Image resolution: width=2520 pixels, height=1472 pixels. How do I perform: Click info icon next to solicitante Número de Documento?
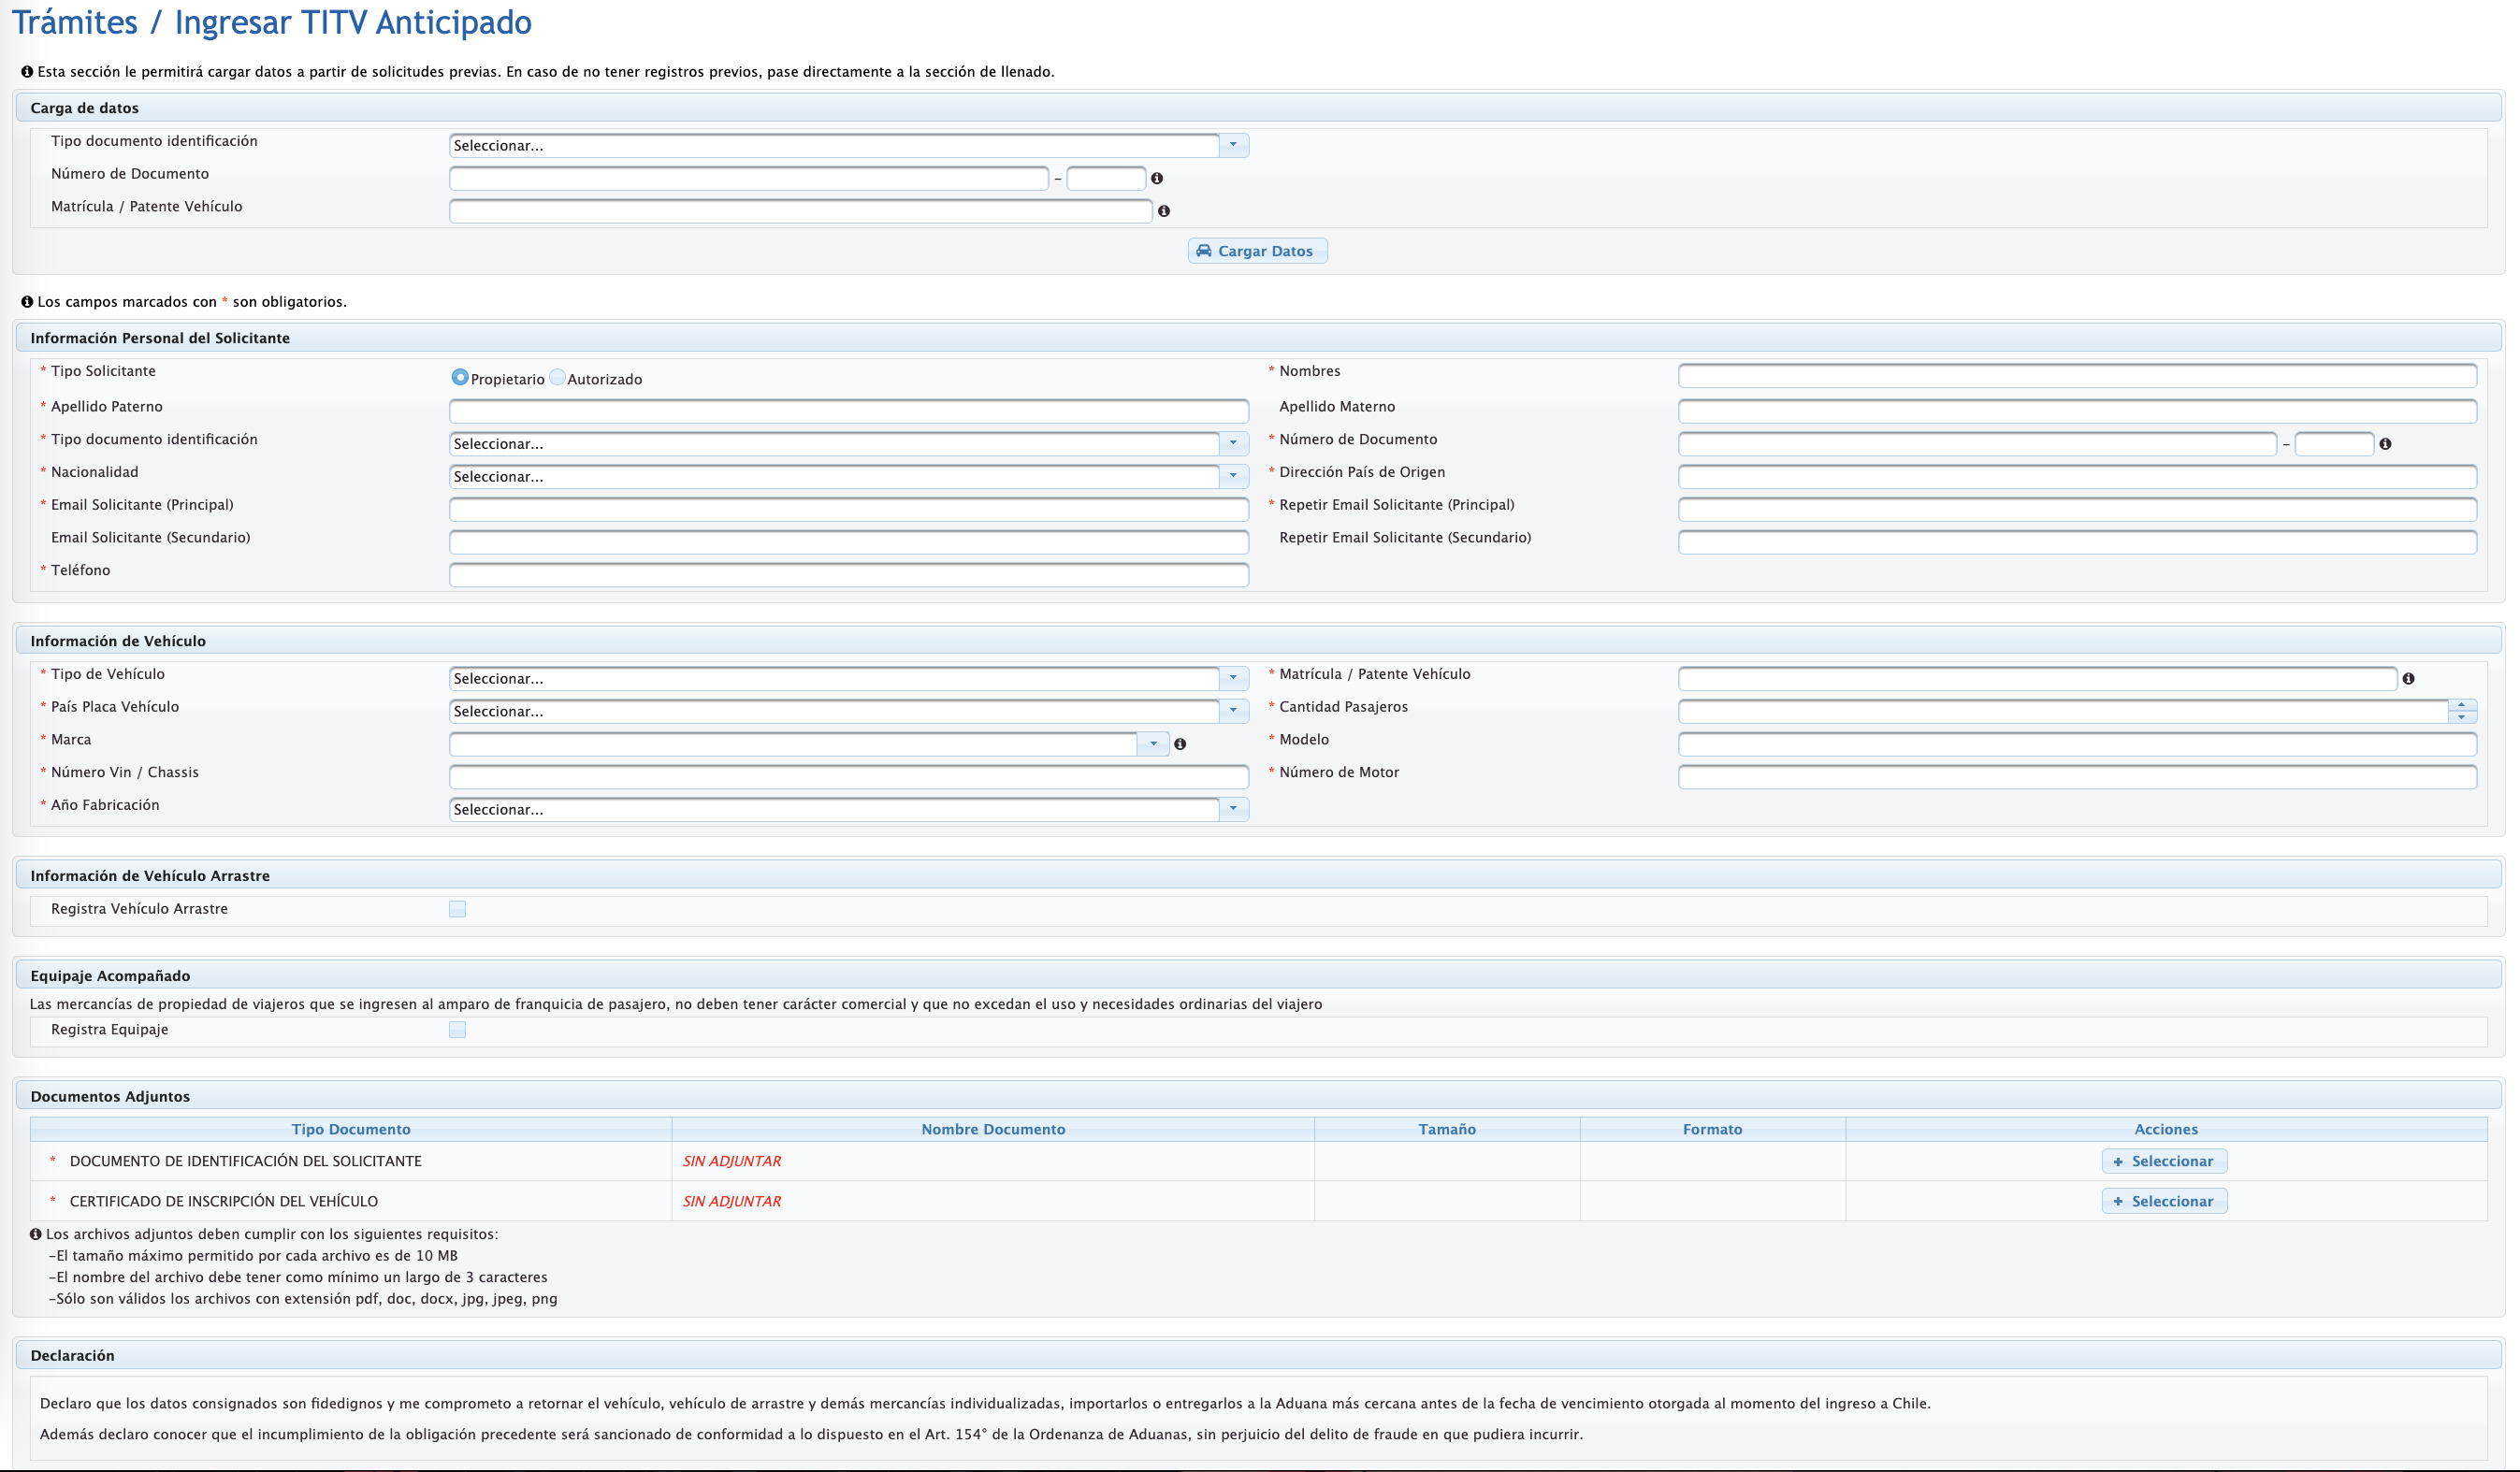pos(2385,444)
